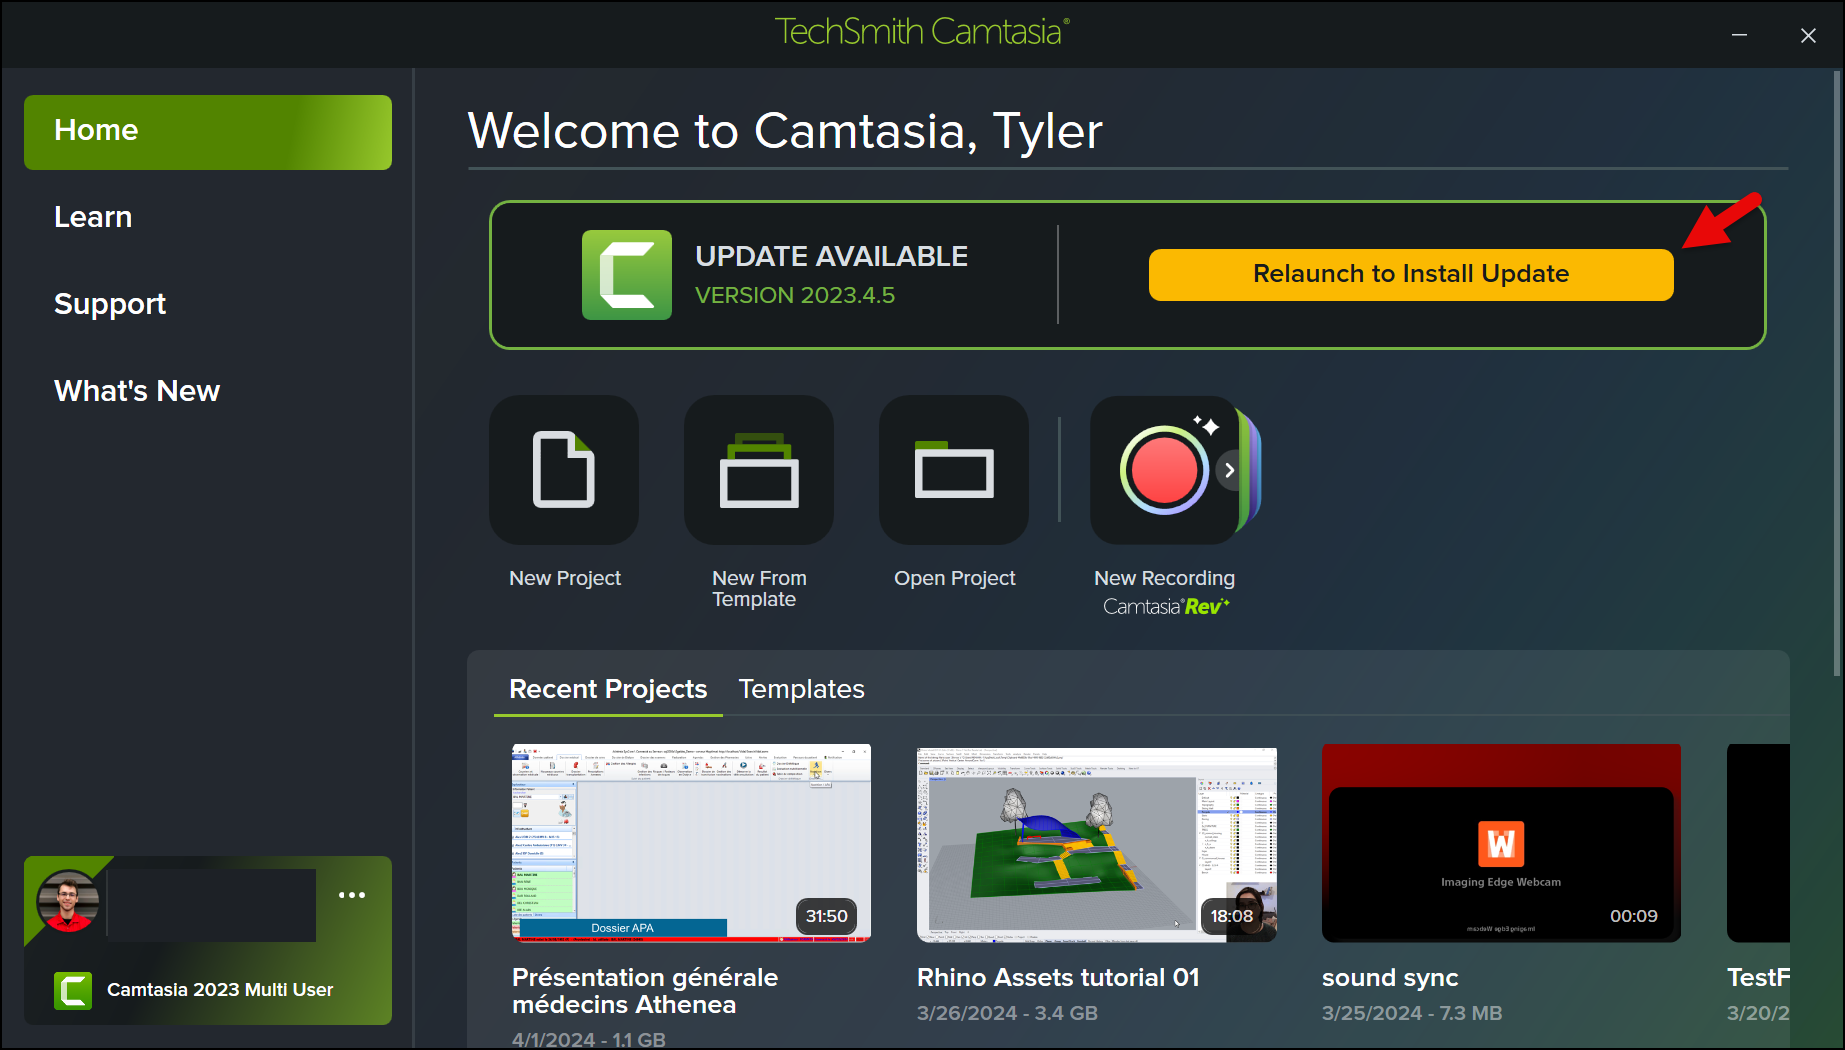The width and height of the screenshot is (1845, 1050).
Task: Click Relaunch to Install Update button
Action: 1411,275
